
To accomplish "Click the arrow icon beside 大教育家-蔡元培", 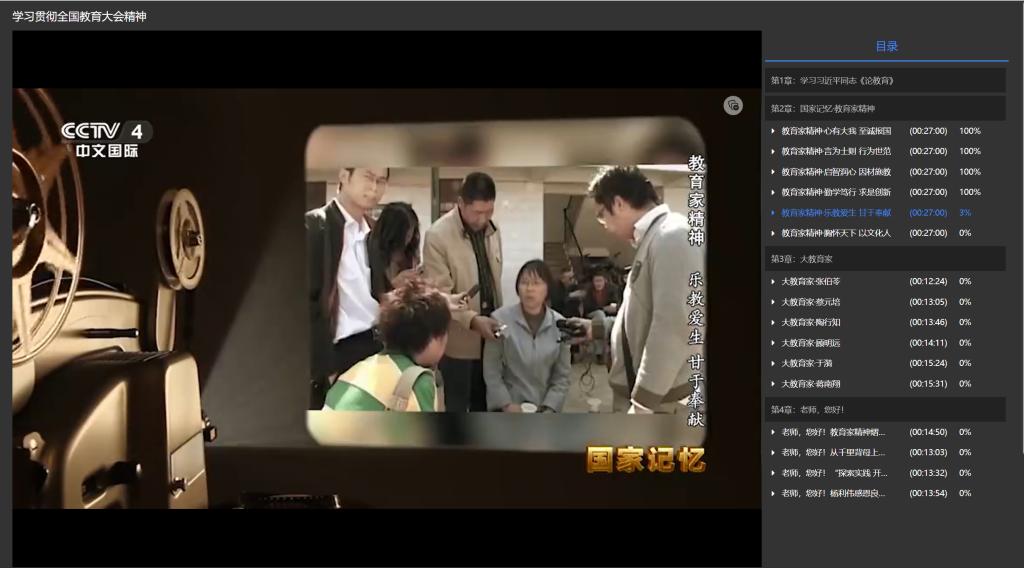I will [x=773, y=302].
